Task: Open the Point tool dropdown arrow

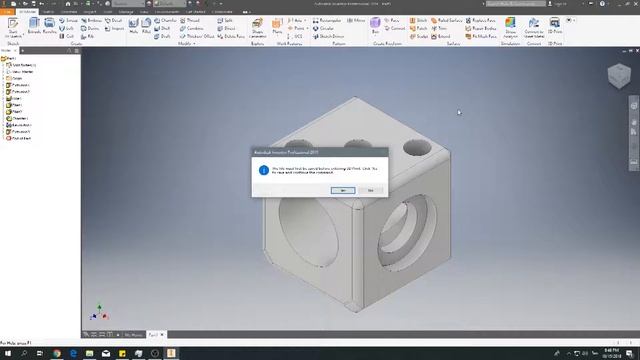Action: point(307,29)
